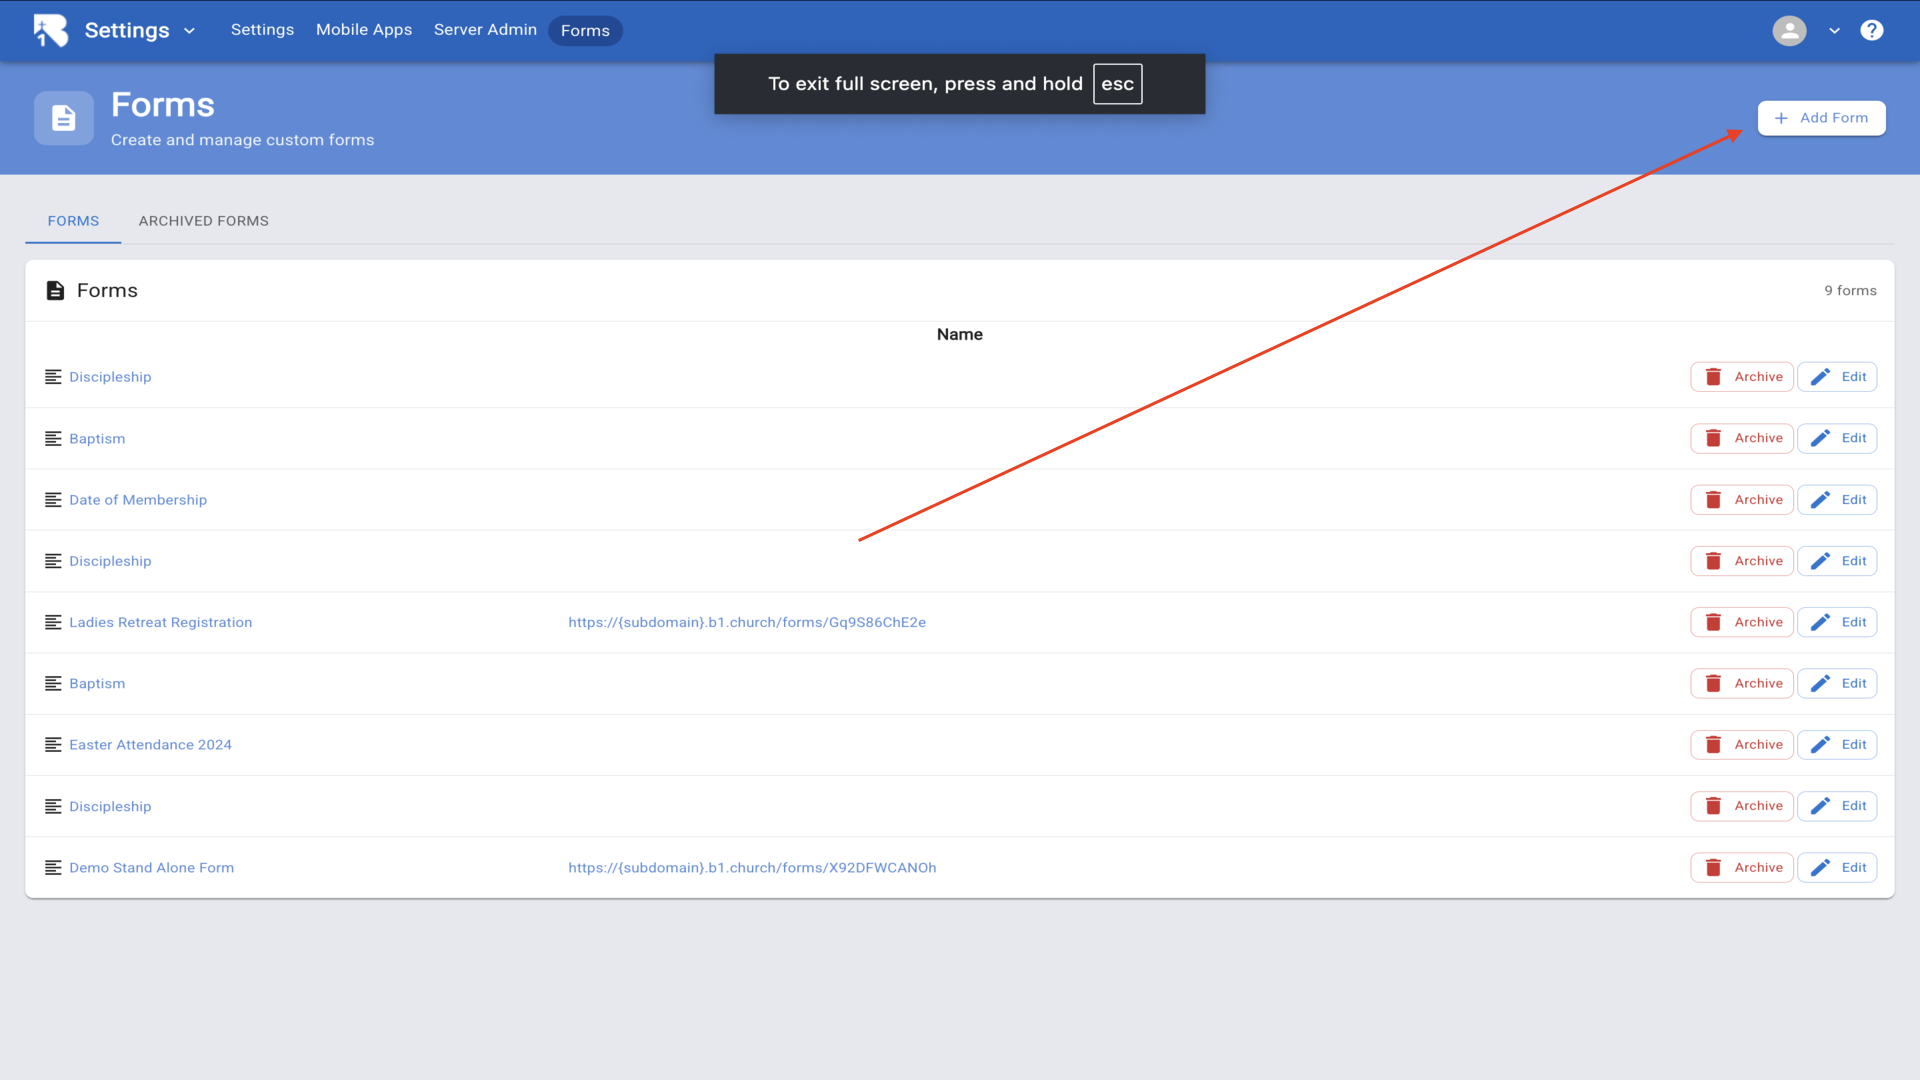The height and width of the screenshot is (1080, 1920).
Task: Click the user profile avatar icon
Action: point(1789,30)
